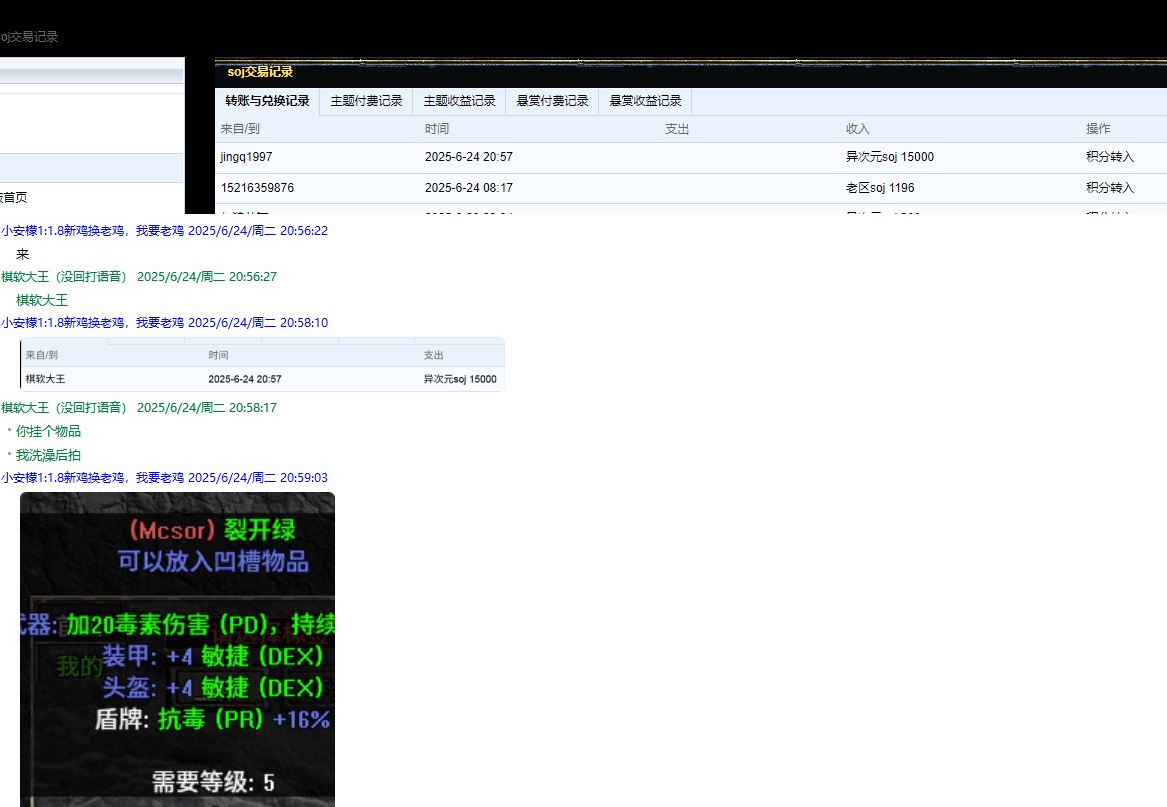
Task: Click 积分转入 in the 15216359876 row
Action: pyautogui.click(x=1110, y=188)
